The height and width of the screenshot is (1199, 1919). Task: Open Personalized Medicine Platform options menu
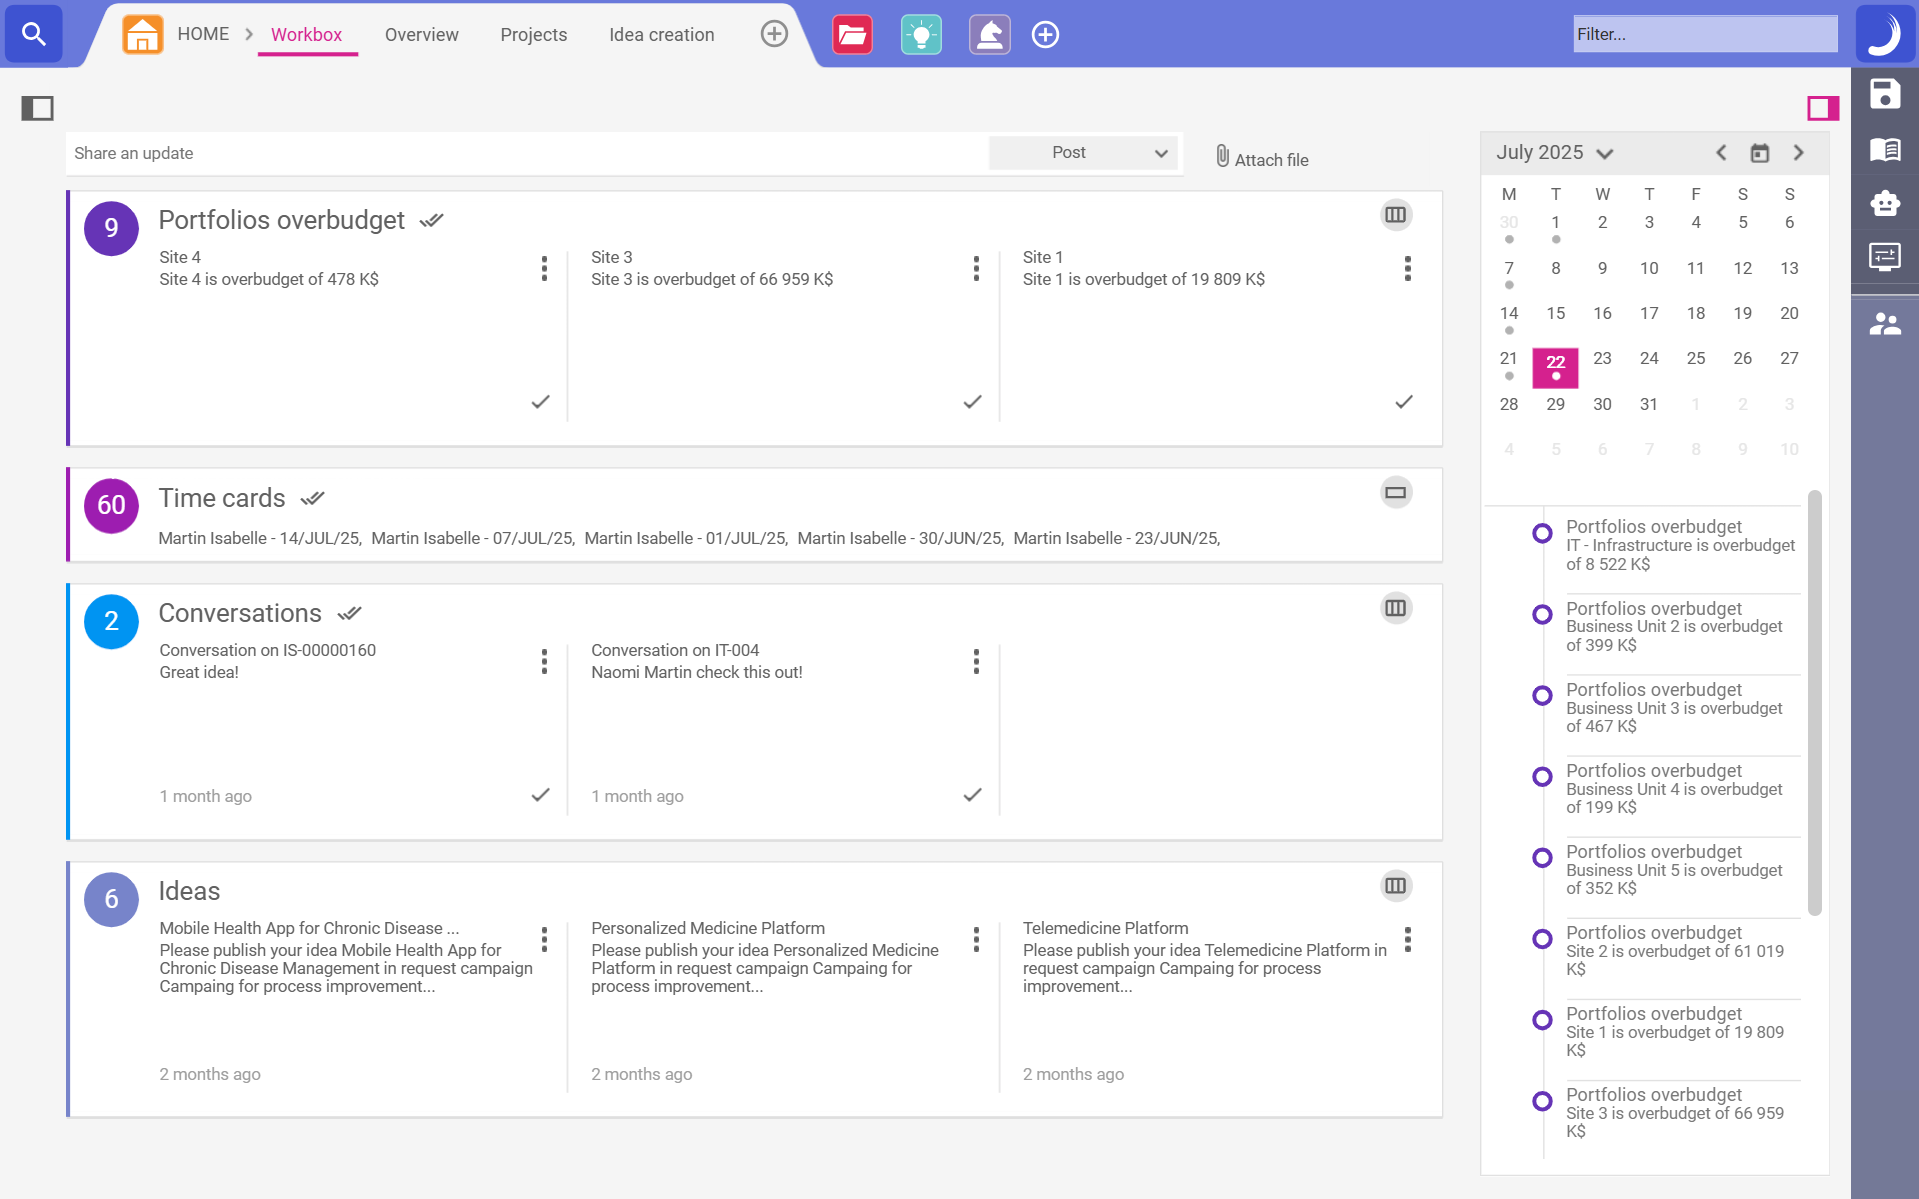point(976,939)
